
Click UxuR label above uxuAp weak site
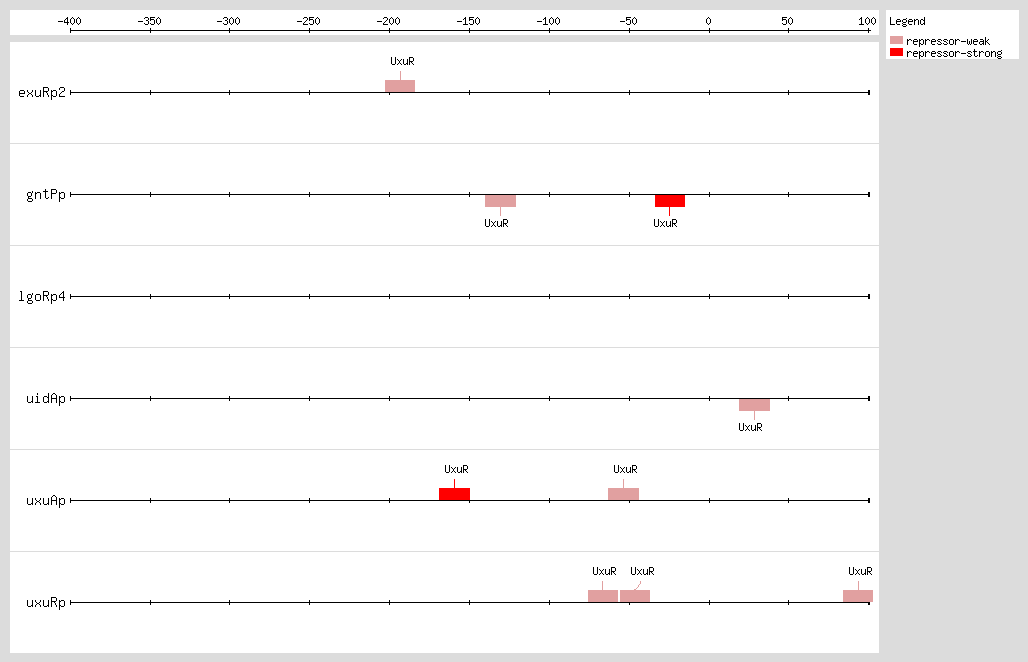pos(625,469)
